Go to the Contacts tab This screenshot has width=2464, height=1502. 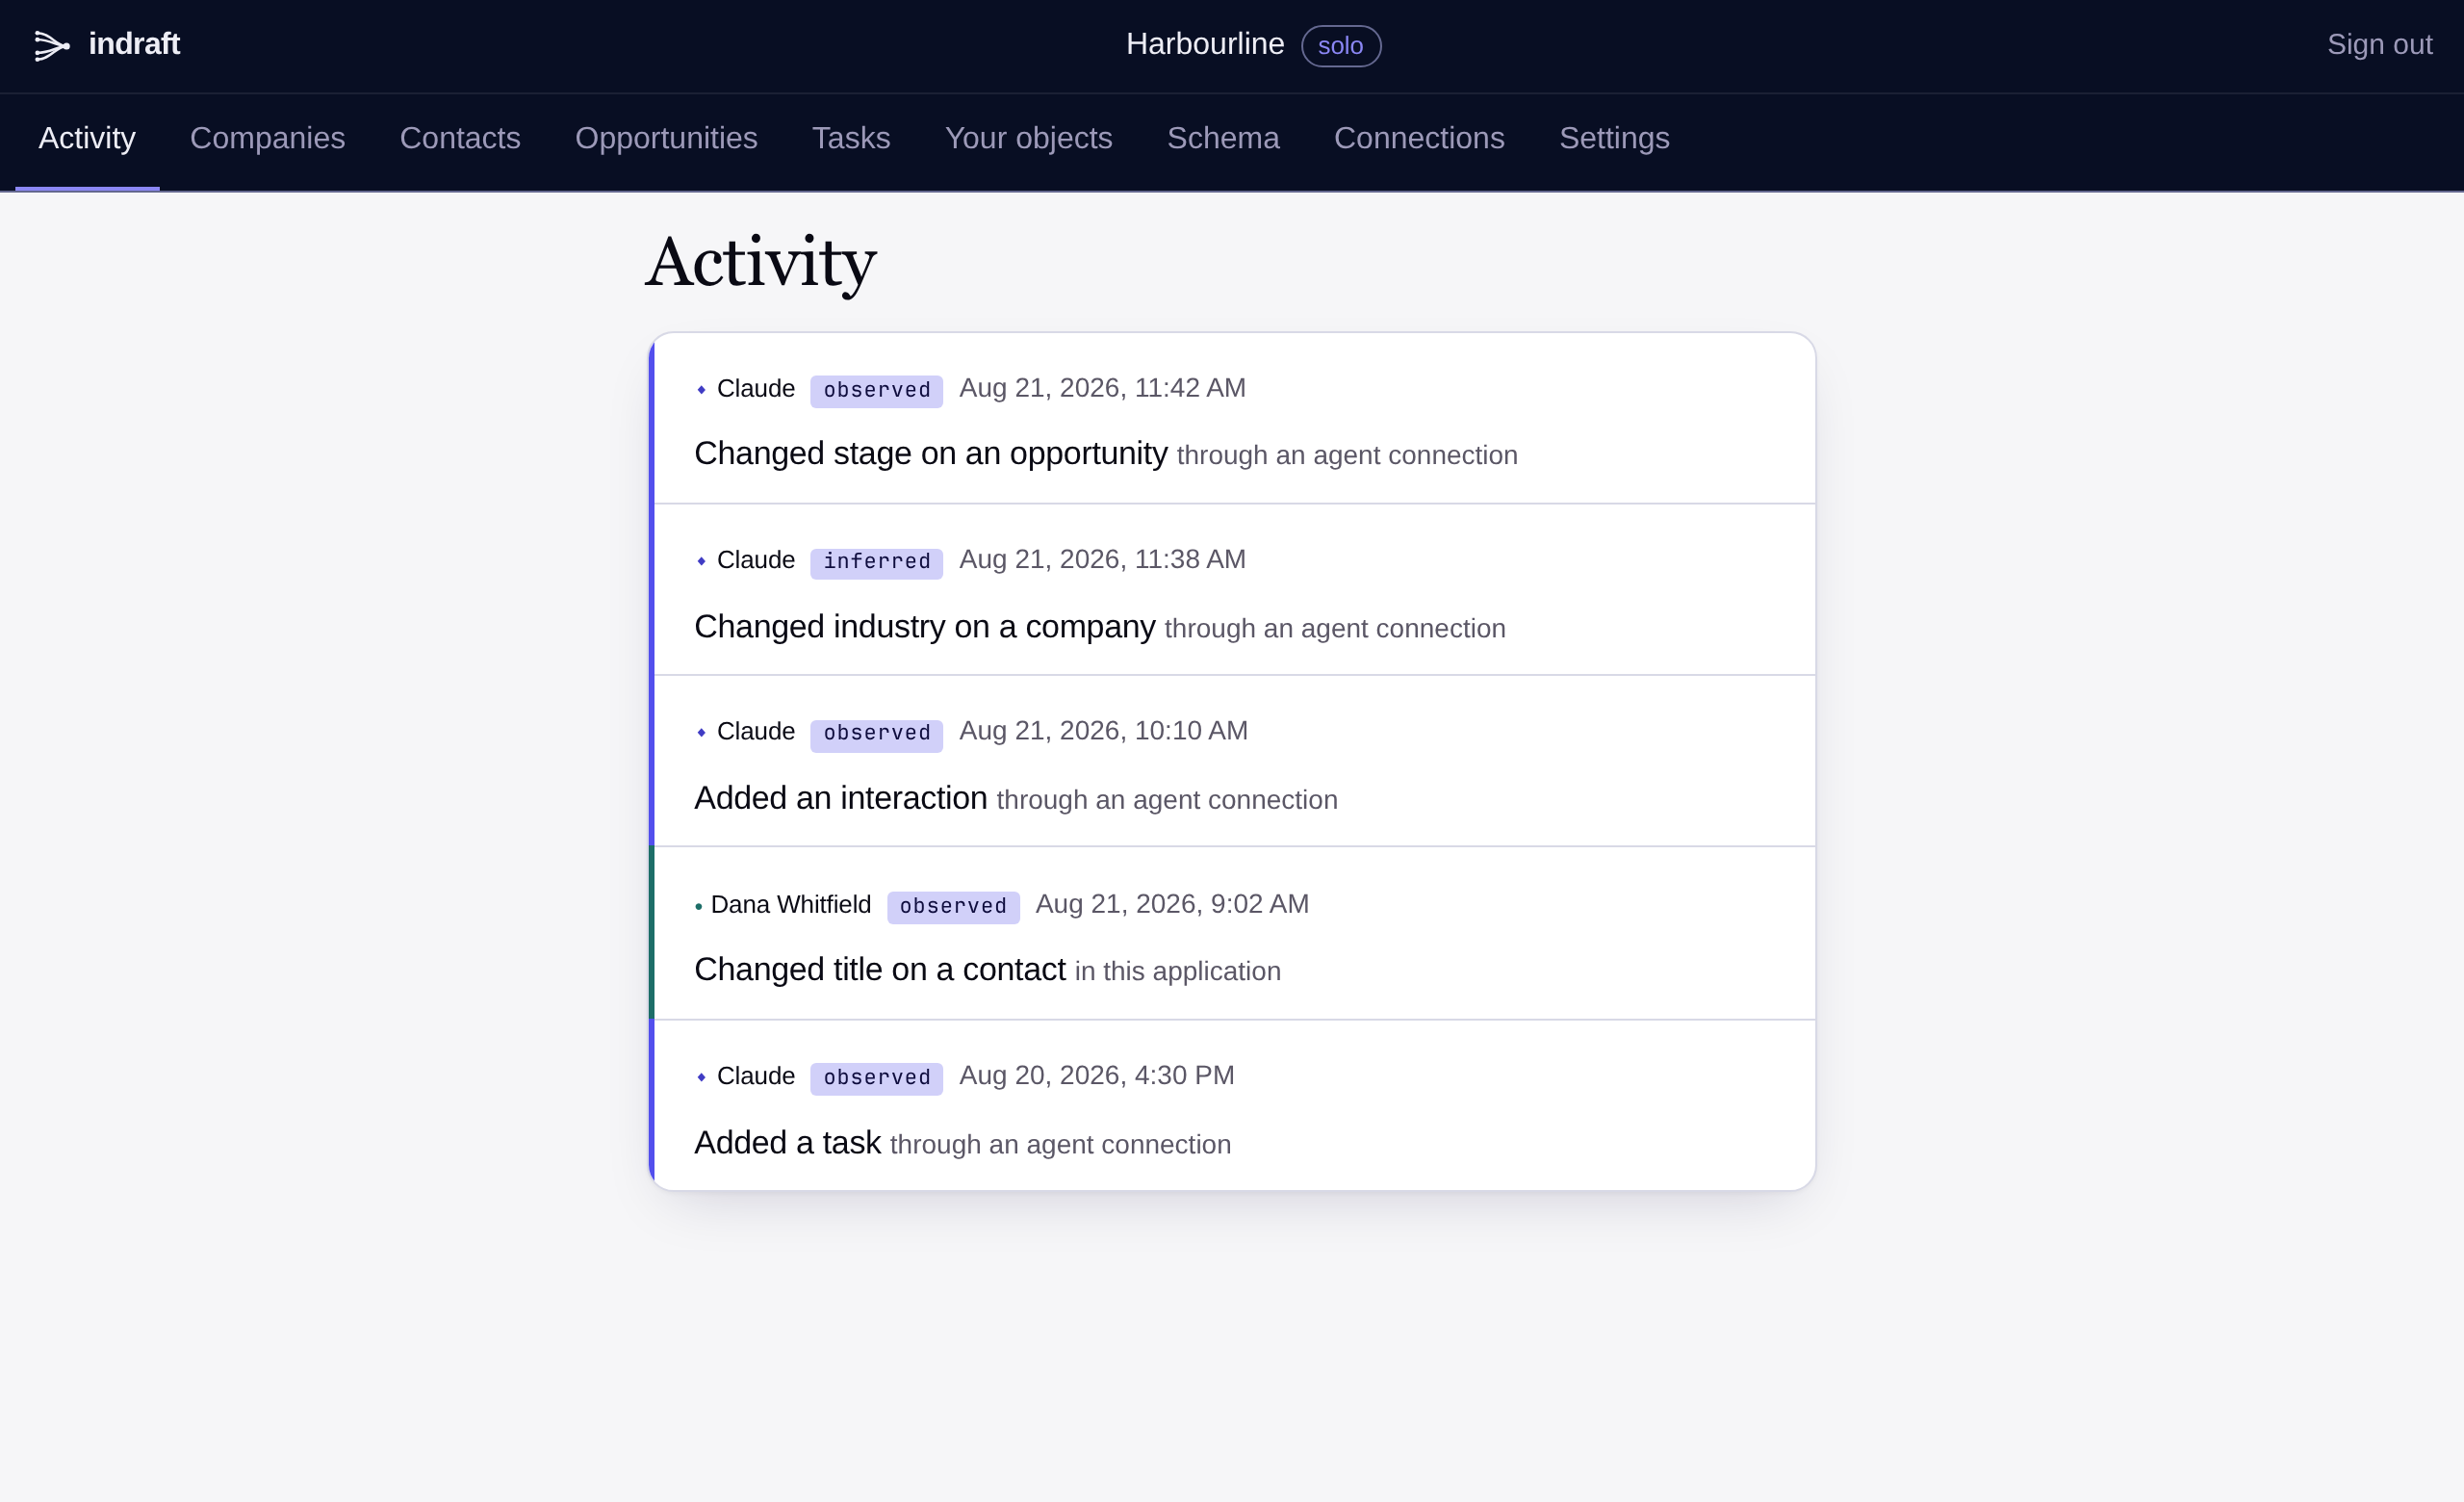click(x=460, y=138)
